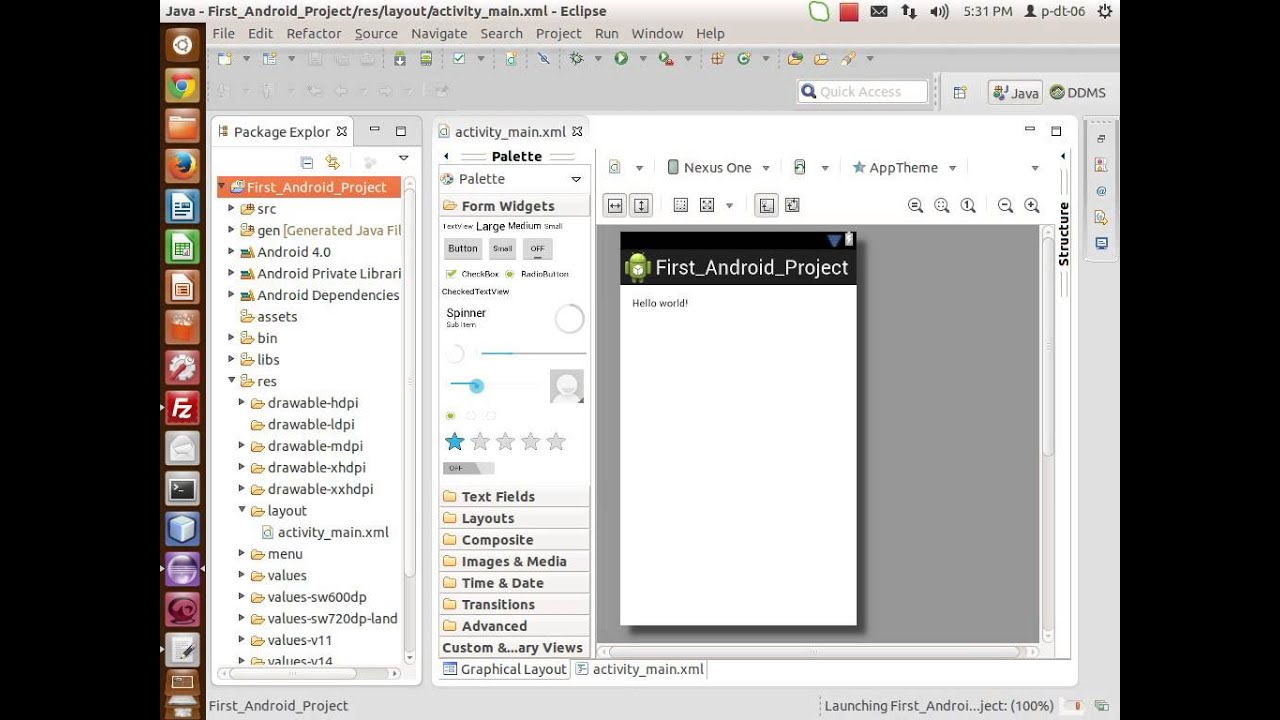Select RadioButton widget in palette
This screenshot has height=720, width=1280.
click(x=537, y=274)
